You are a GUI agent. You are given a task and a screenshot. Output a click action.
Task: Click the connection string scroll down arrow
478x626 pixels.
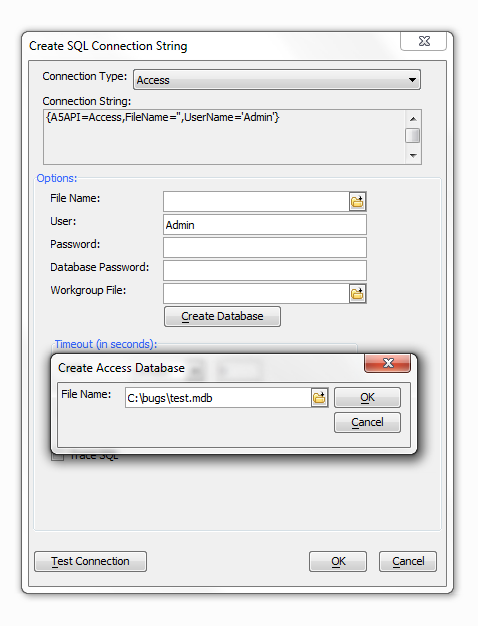click(x=413, y=156)
